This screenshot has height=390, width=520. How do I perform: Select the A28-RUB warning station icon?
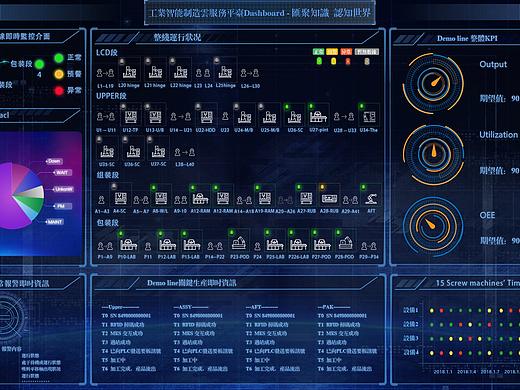329,199
